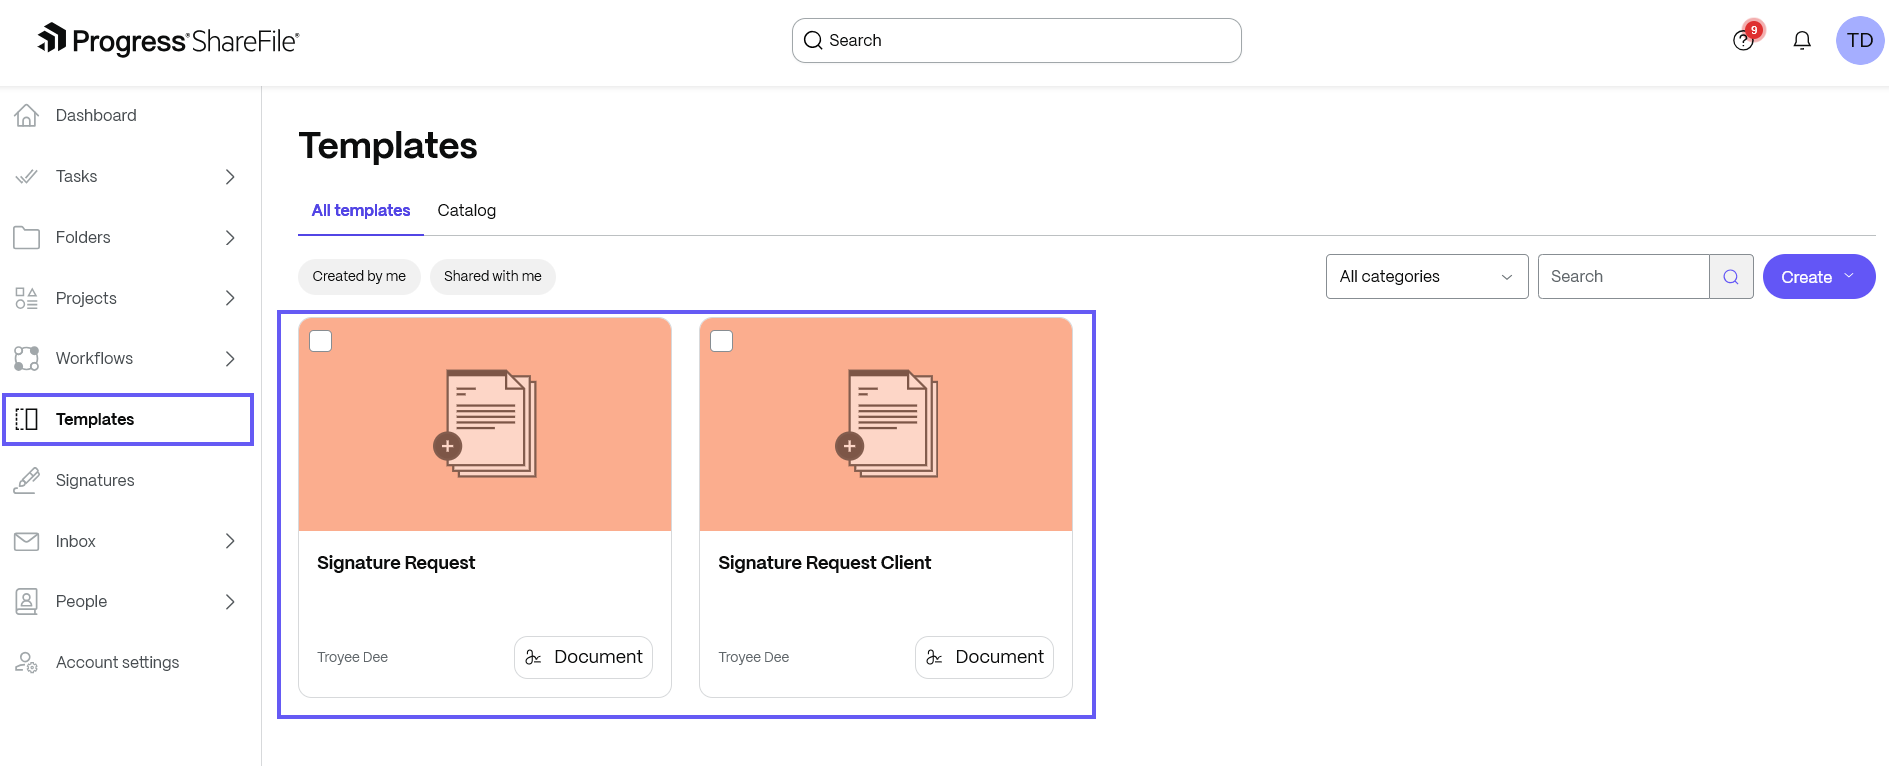Screen dimensions: 1889x766
Task: Click the Projects shapes icon
Action: point(27,298)
